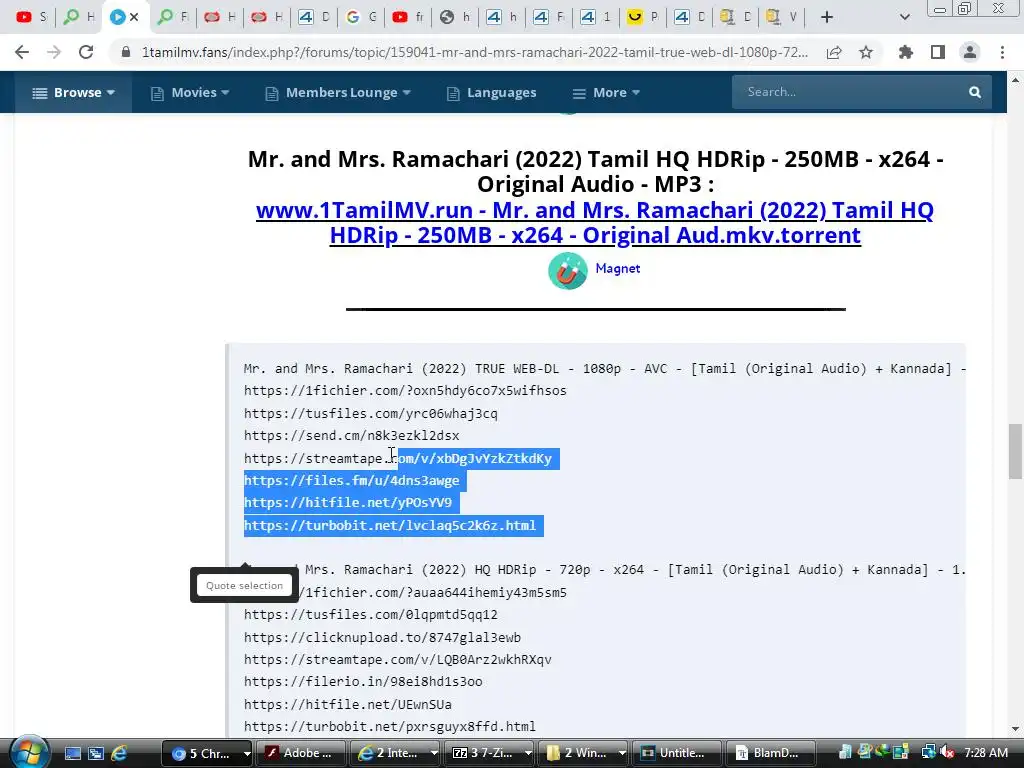Click the filerio.in 98ei8hd1s3oo URL text
The image size is (1024, 768).
[363, 682]
